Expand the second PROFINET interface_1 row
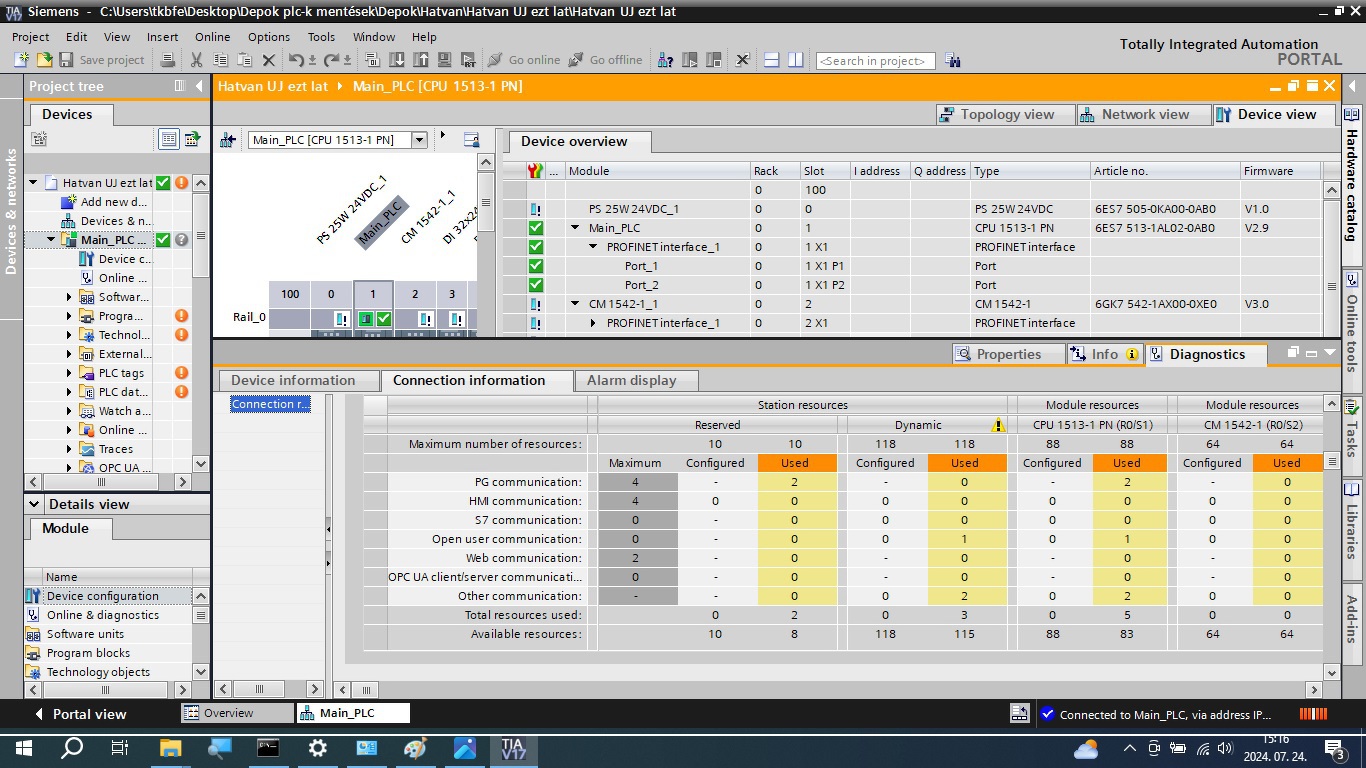This screenshot has height=768, width=1366. click(x=593, y=323)
